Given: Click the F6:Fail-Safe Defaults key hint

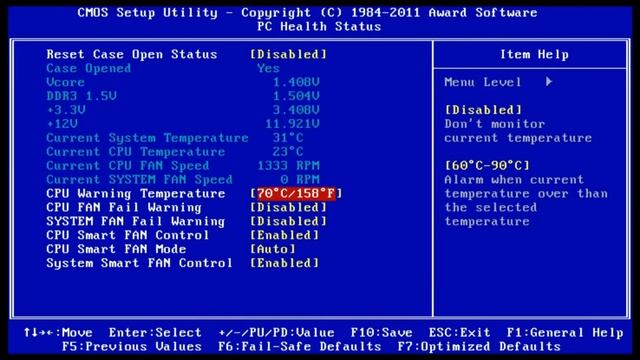Looking at the screenshot, I should 300,347.
